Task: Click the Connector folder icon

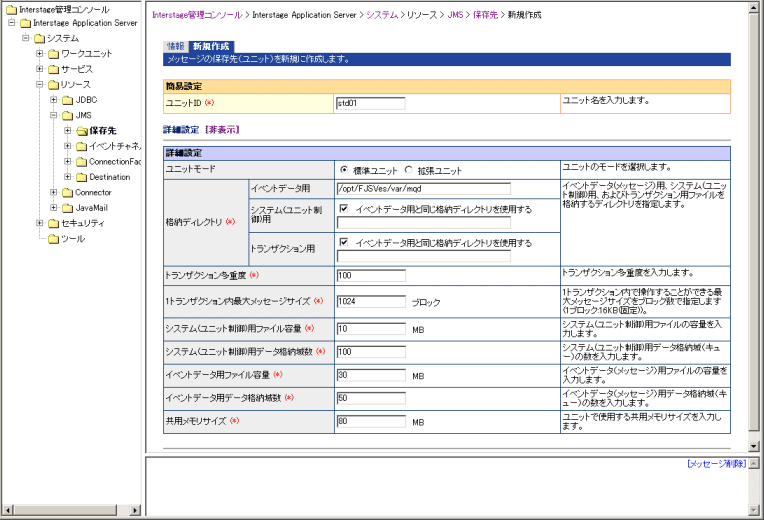Action: (x=66, y=192)
